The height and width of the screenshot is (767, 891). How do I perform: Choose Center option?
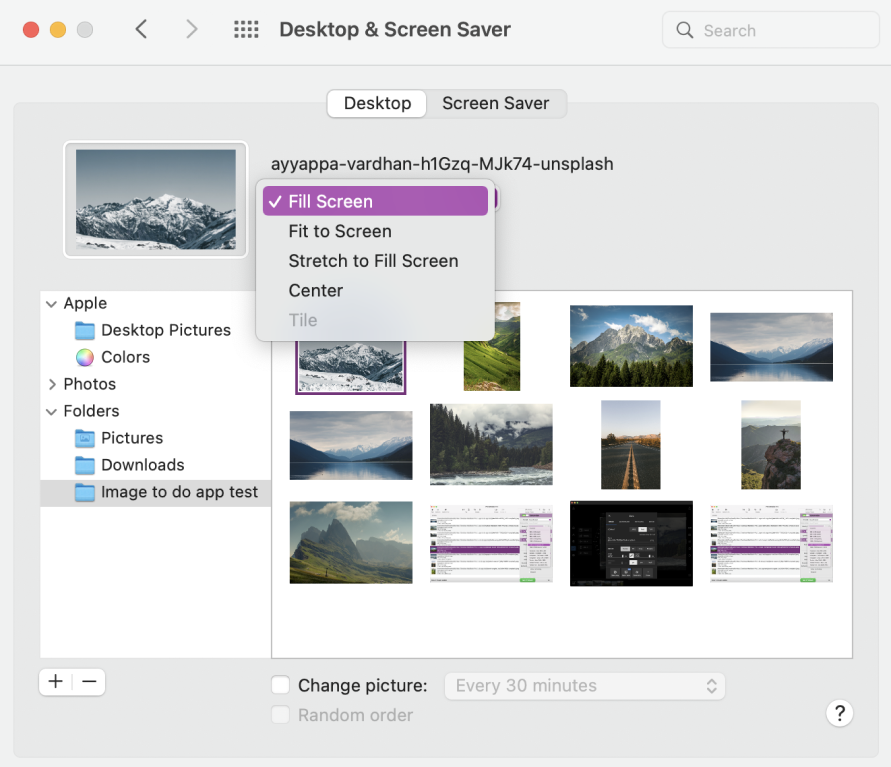(x=375, y=290)
